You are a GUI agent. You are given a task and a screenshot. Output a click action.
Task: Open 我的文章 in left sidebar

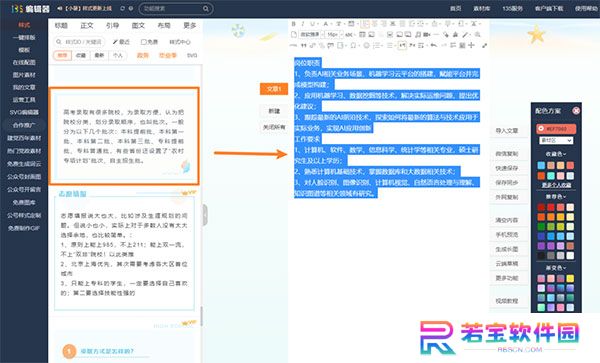click(24, 88)
